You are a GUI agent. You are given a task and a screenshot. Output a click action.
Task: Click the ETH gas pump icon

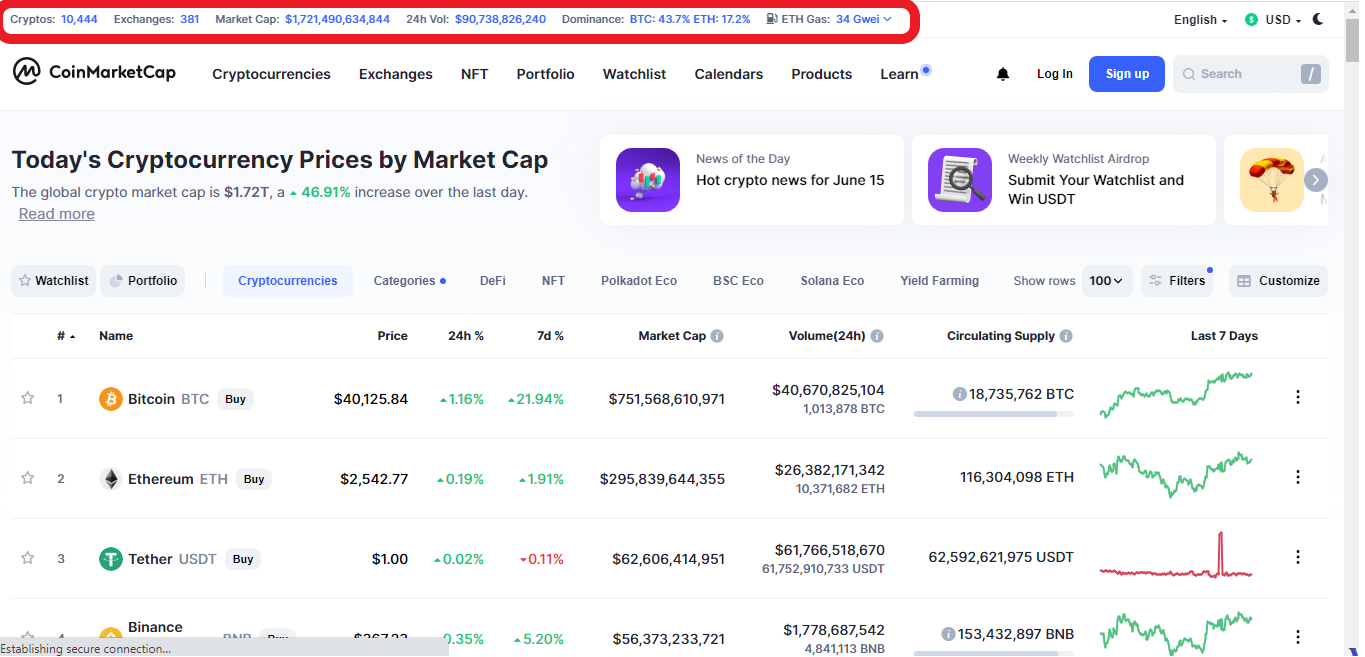[x=772, y=19]
